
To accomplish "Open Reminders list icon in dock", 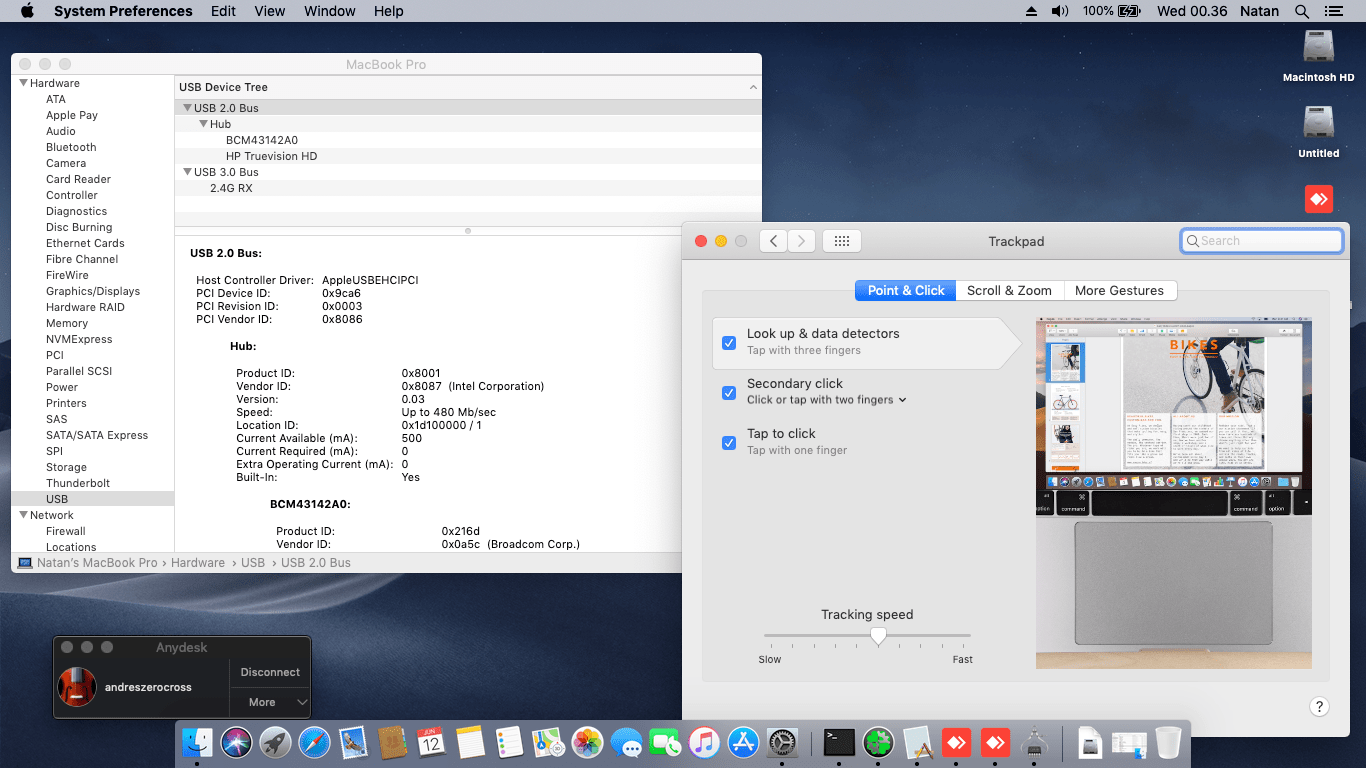I will [509, 742].
